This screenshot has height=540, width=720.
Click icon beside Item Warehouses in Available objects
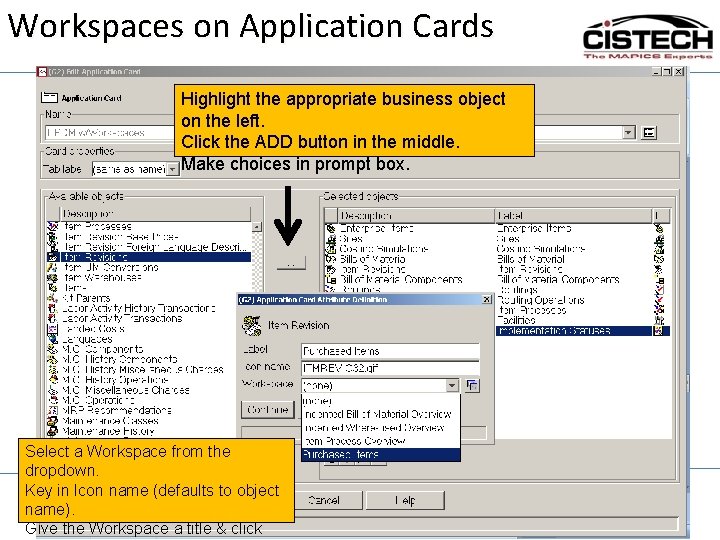53,278
